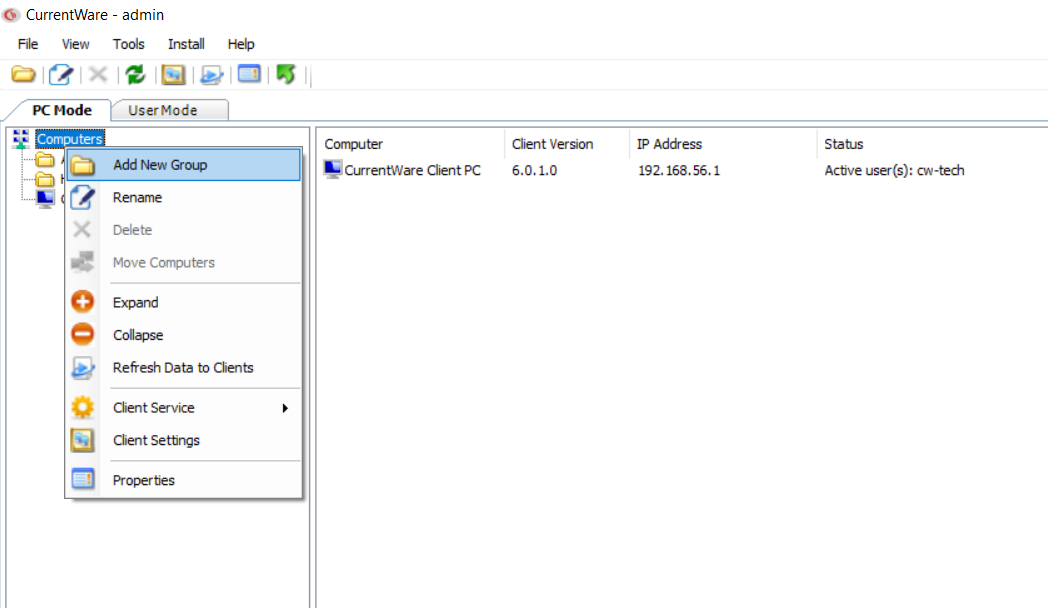The width and height of the screenshot is (1048, 608).
Task: Choose Rename in the context menu
Action: pos(184,198)
